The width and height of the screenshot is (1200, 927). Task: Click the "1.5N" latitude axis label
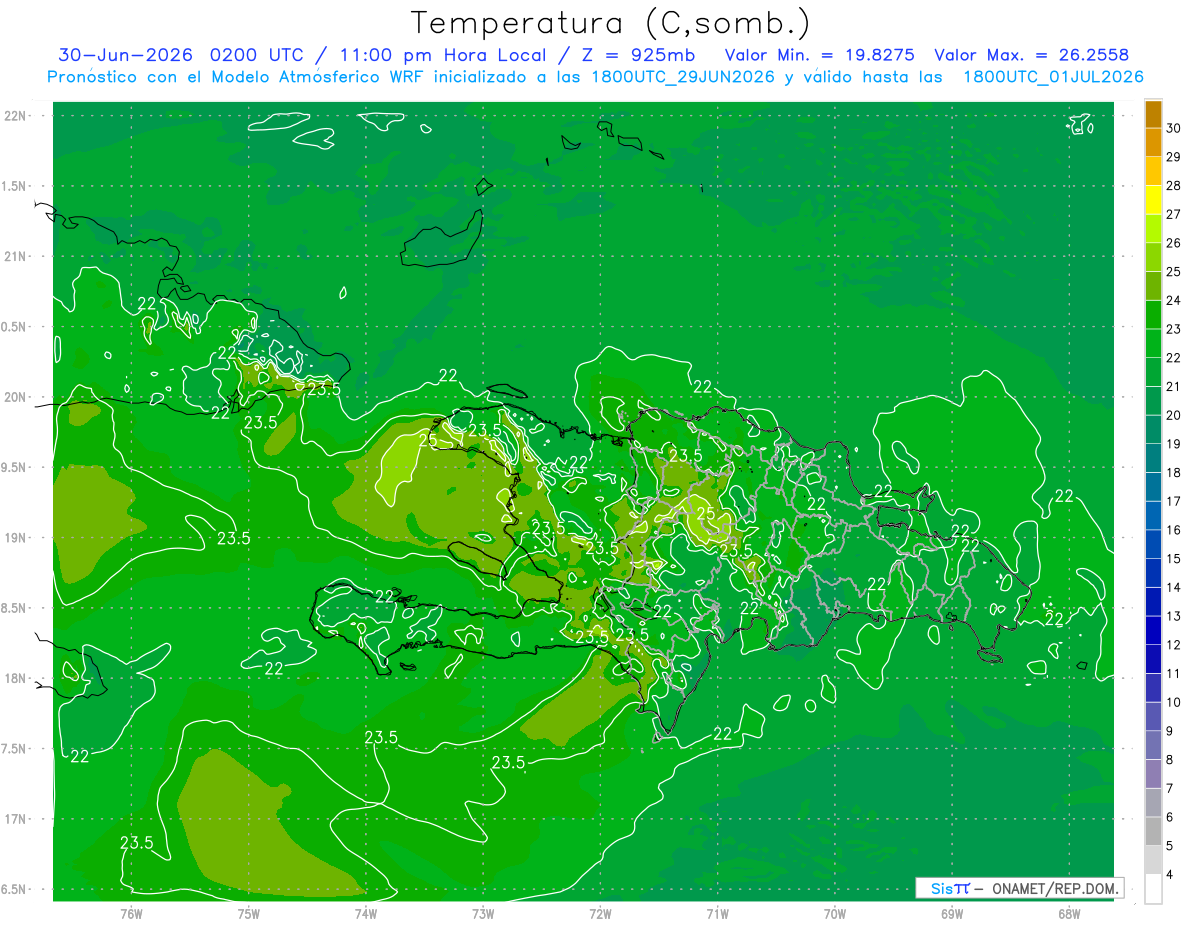15,186
